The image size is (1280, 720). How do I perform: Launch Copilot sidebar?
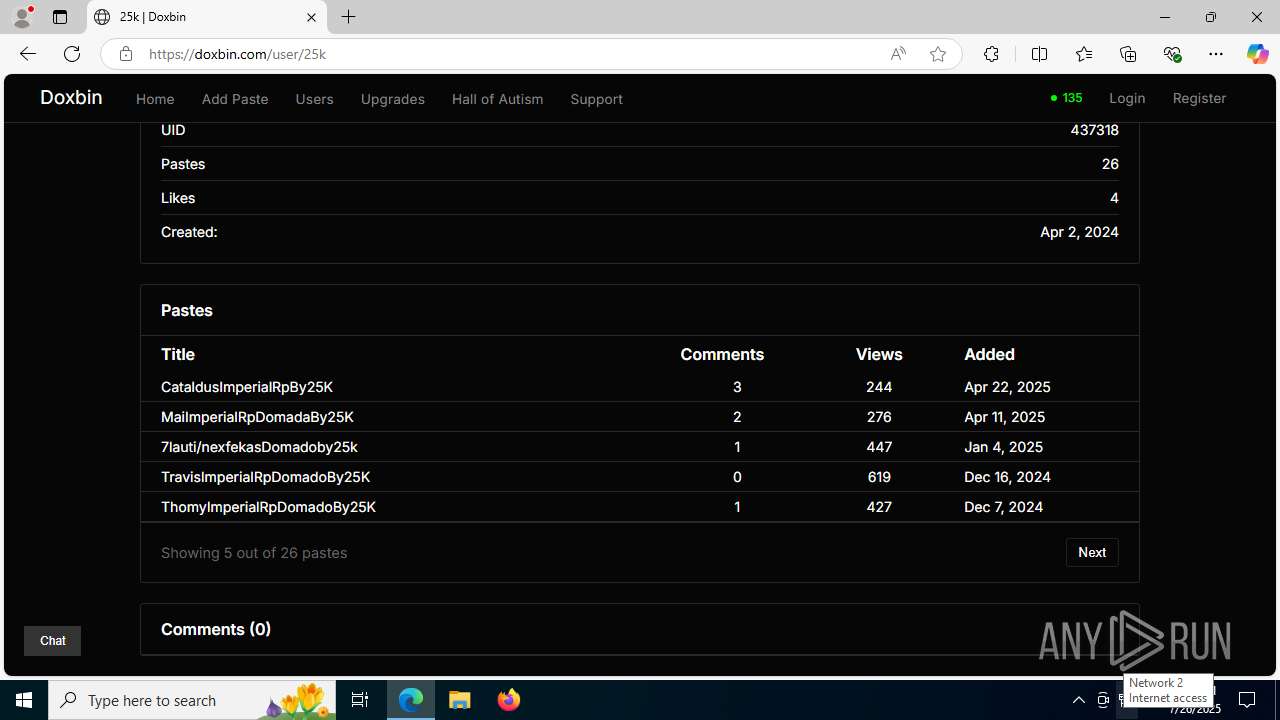1257,54
